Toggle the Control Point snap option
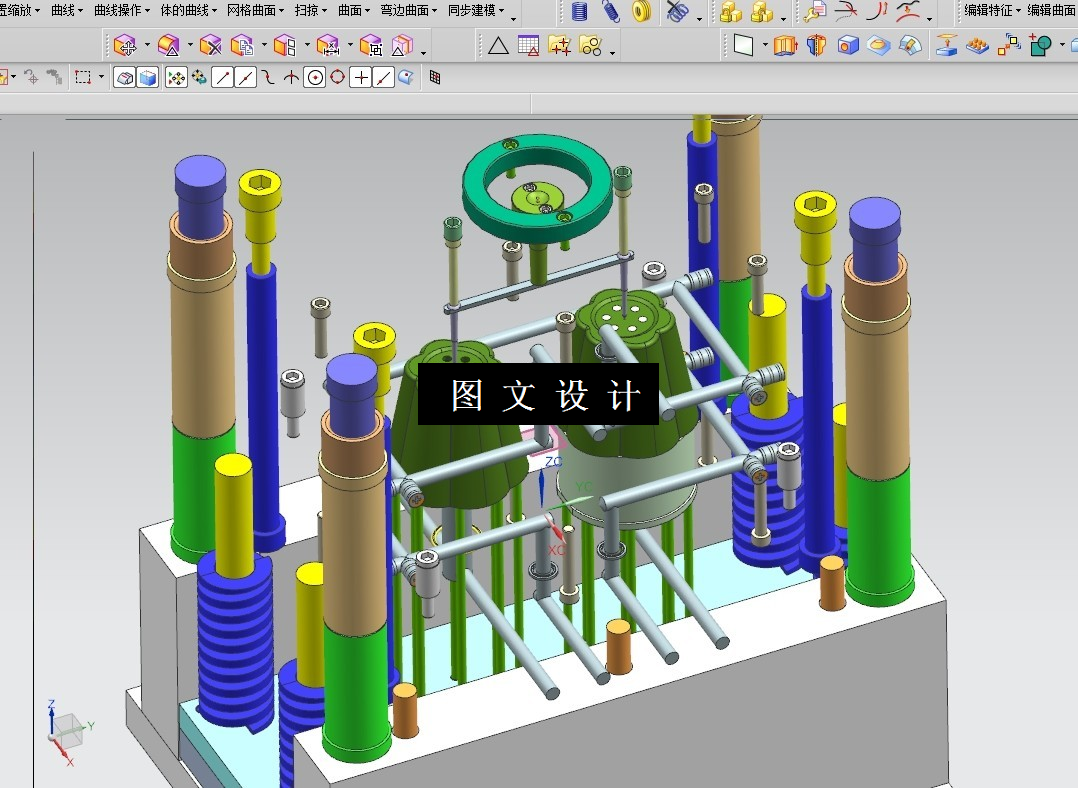The width and height of the screenshot is (1078, 788). (268, 78)
